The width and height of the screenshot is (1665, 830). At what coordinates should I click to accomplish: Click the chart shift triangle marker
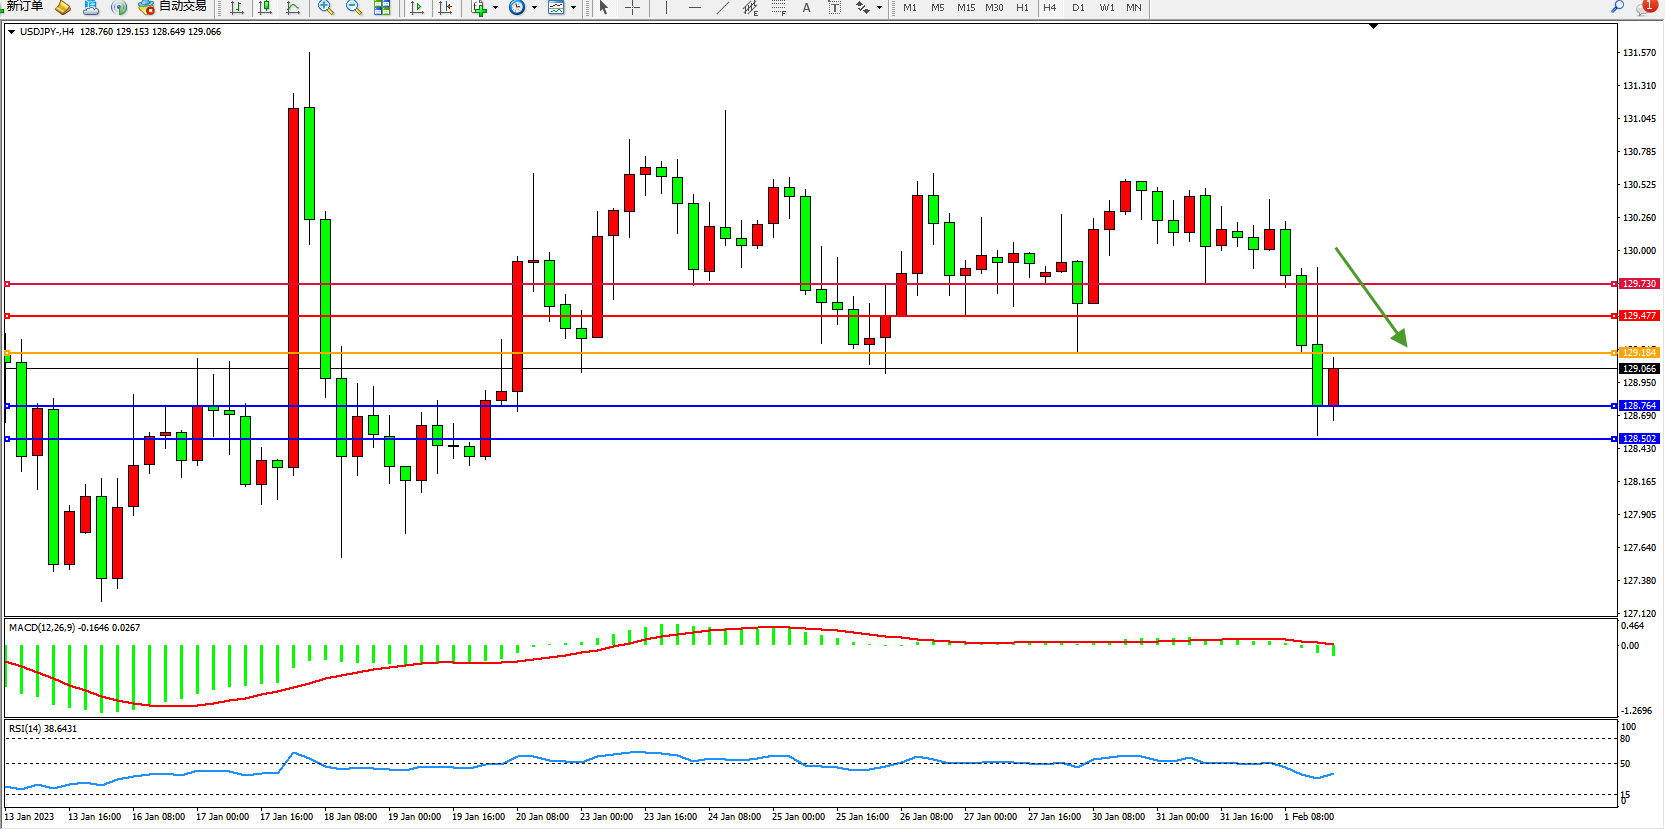[x=1373, y=26]
